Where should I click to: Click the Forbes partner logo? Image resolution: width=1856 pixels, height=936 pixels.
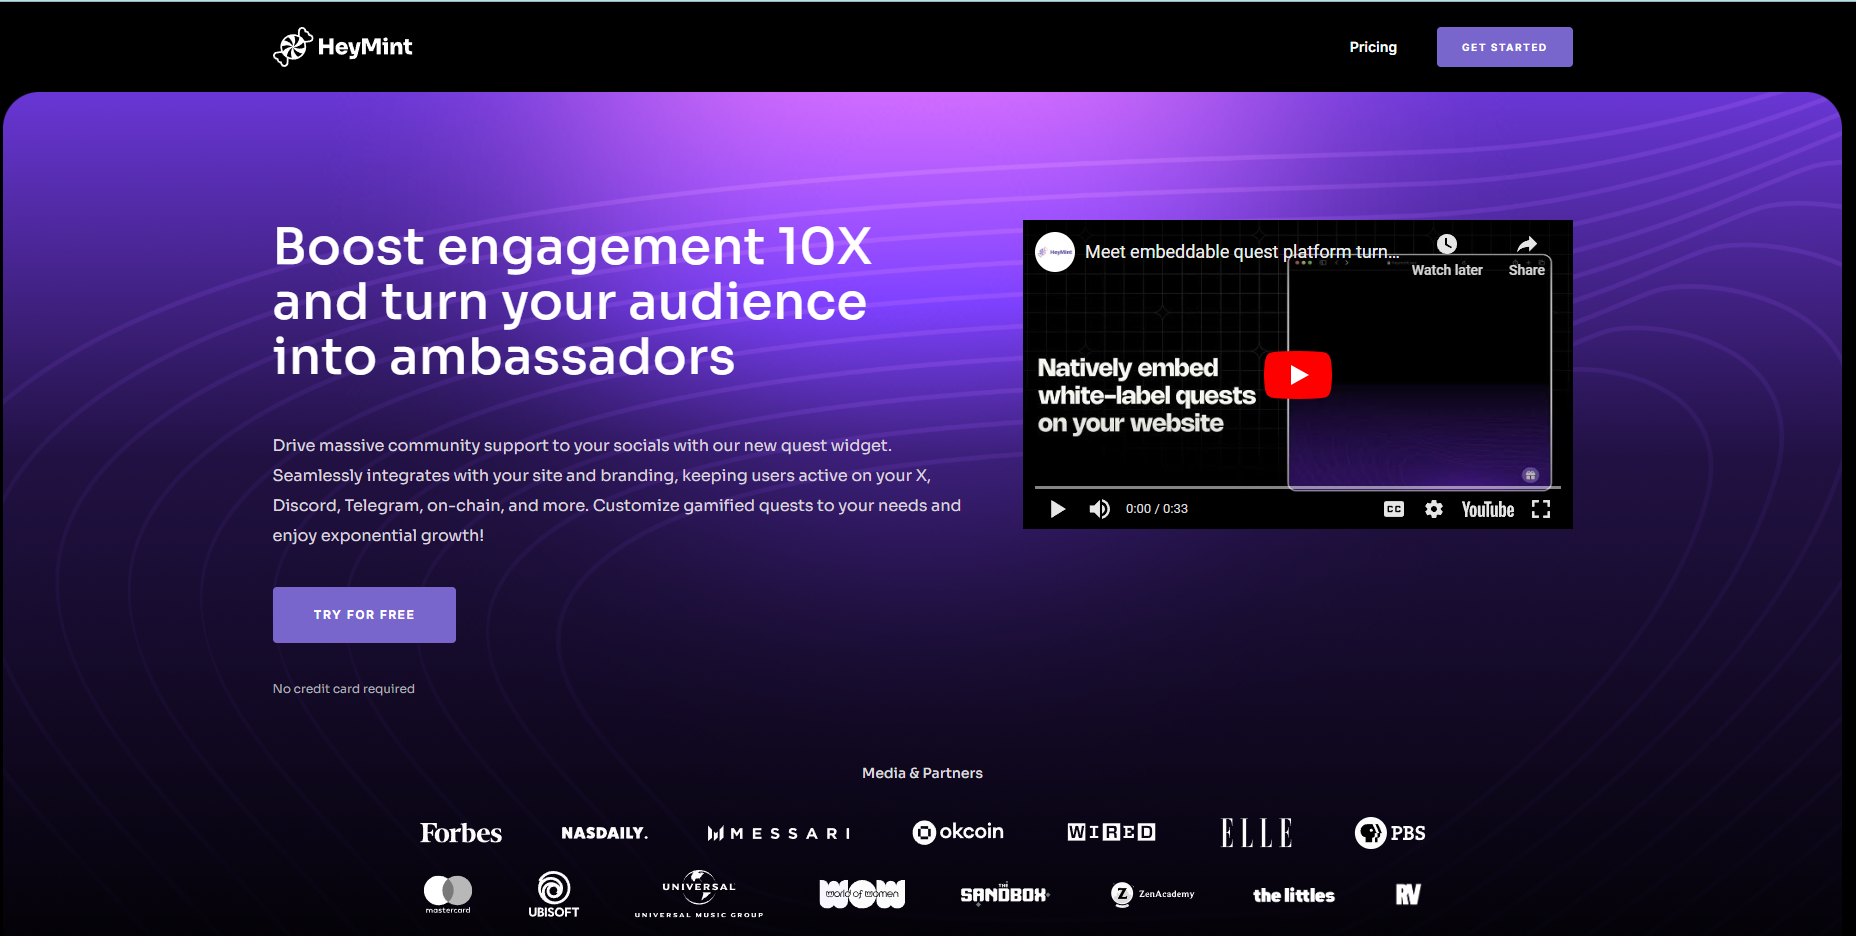click(461, 833)
